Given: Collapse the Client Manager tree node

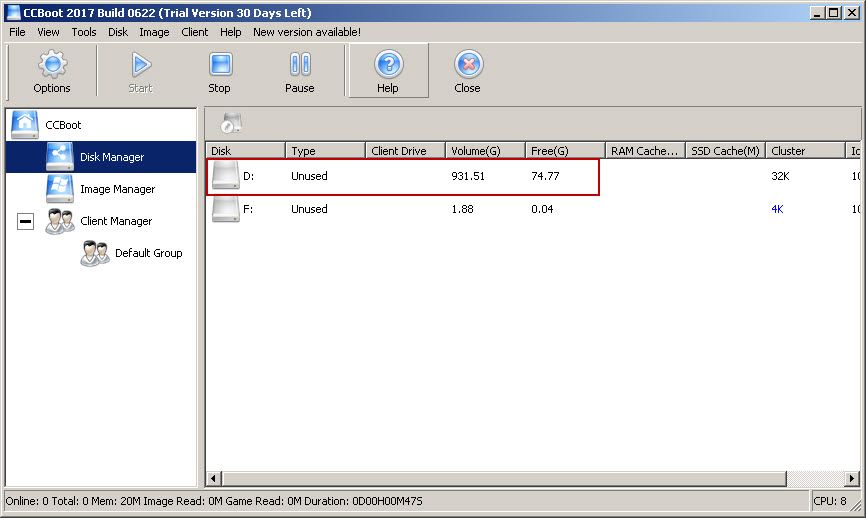Looking at the screenshot, I should [25, 221].
